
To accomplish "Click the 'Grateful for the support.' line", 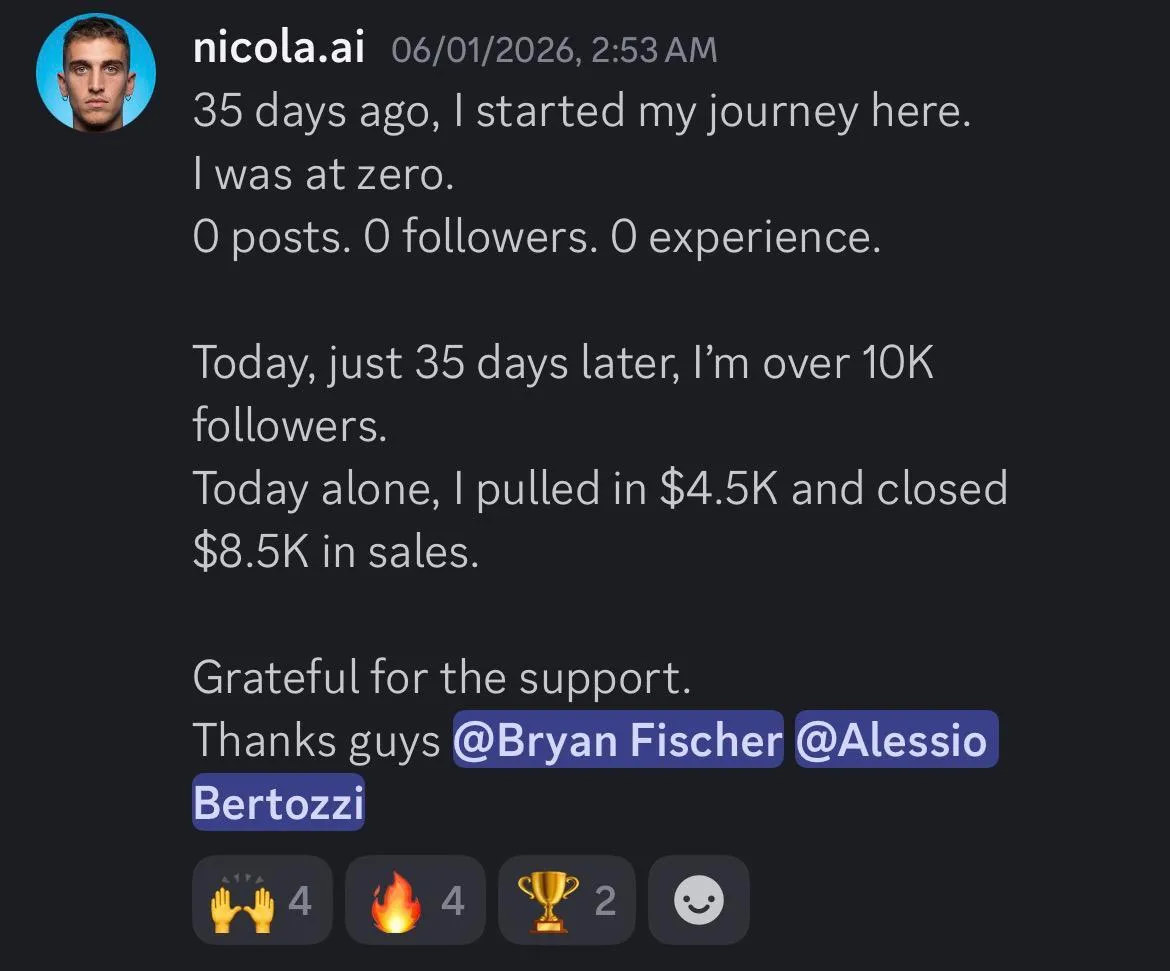I will [x=441, y=677].
